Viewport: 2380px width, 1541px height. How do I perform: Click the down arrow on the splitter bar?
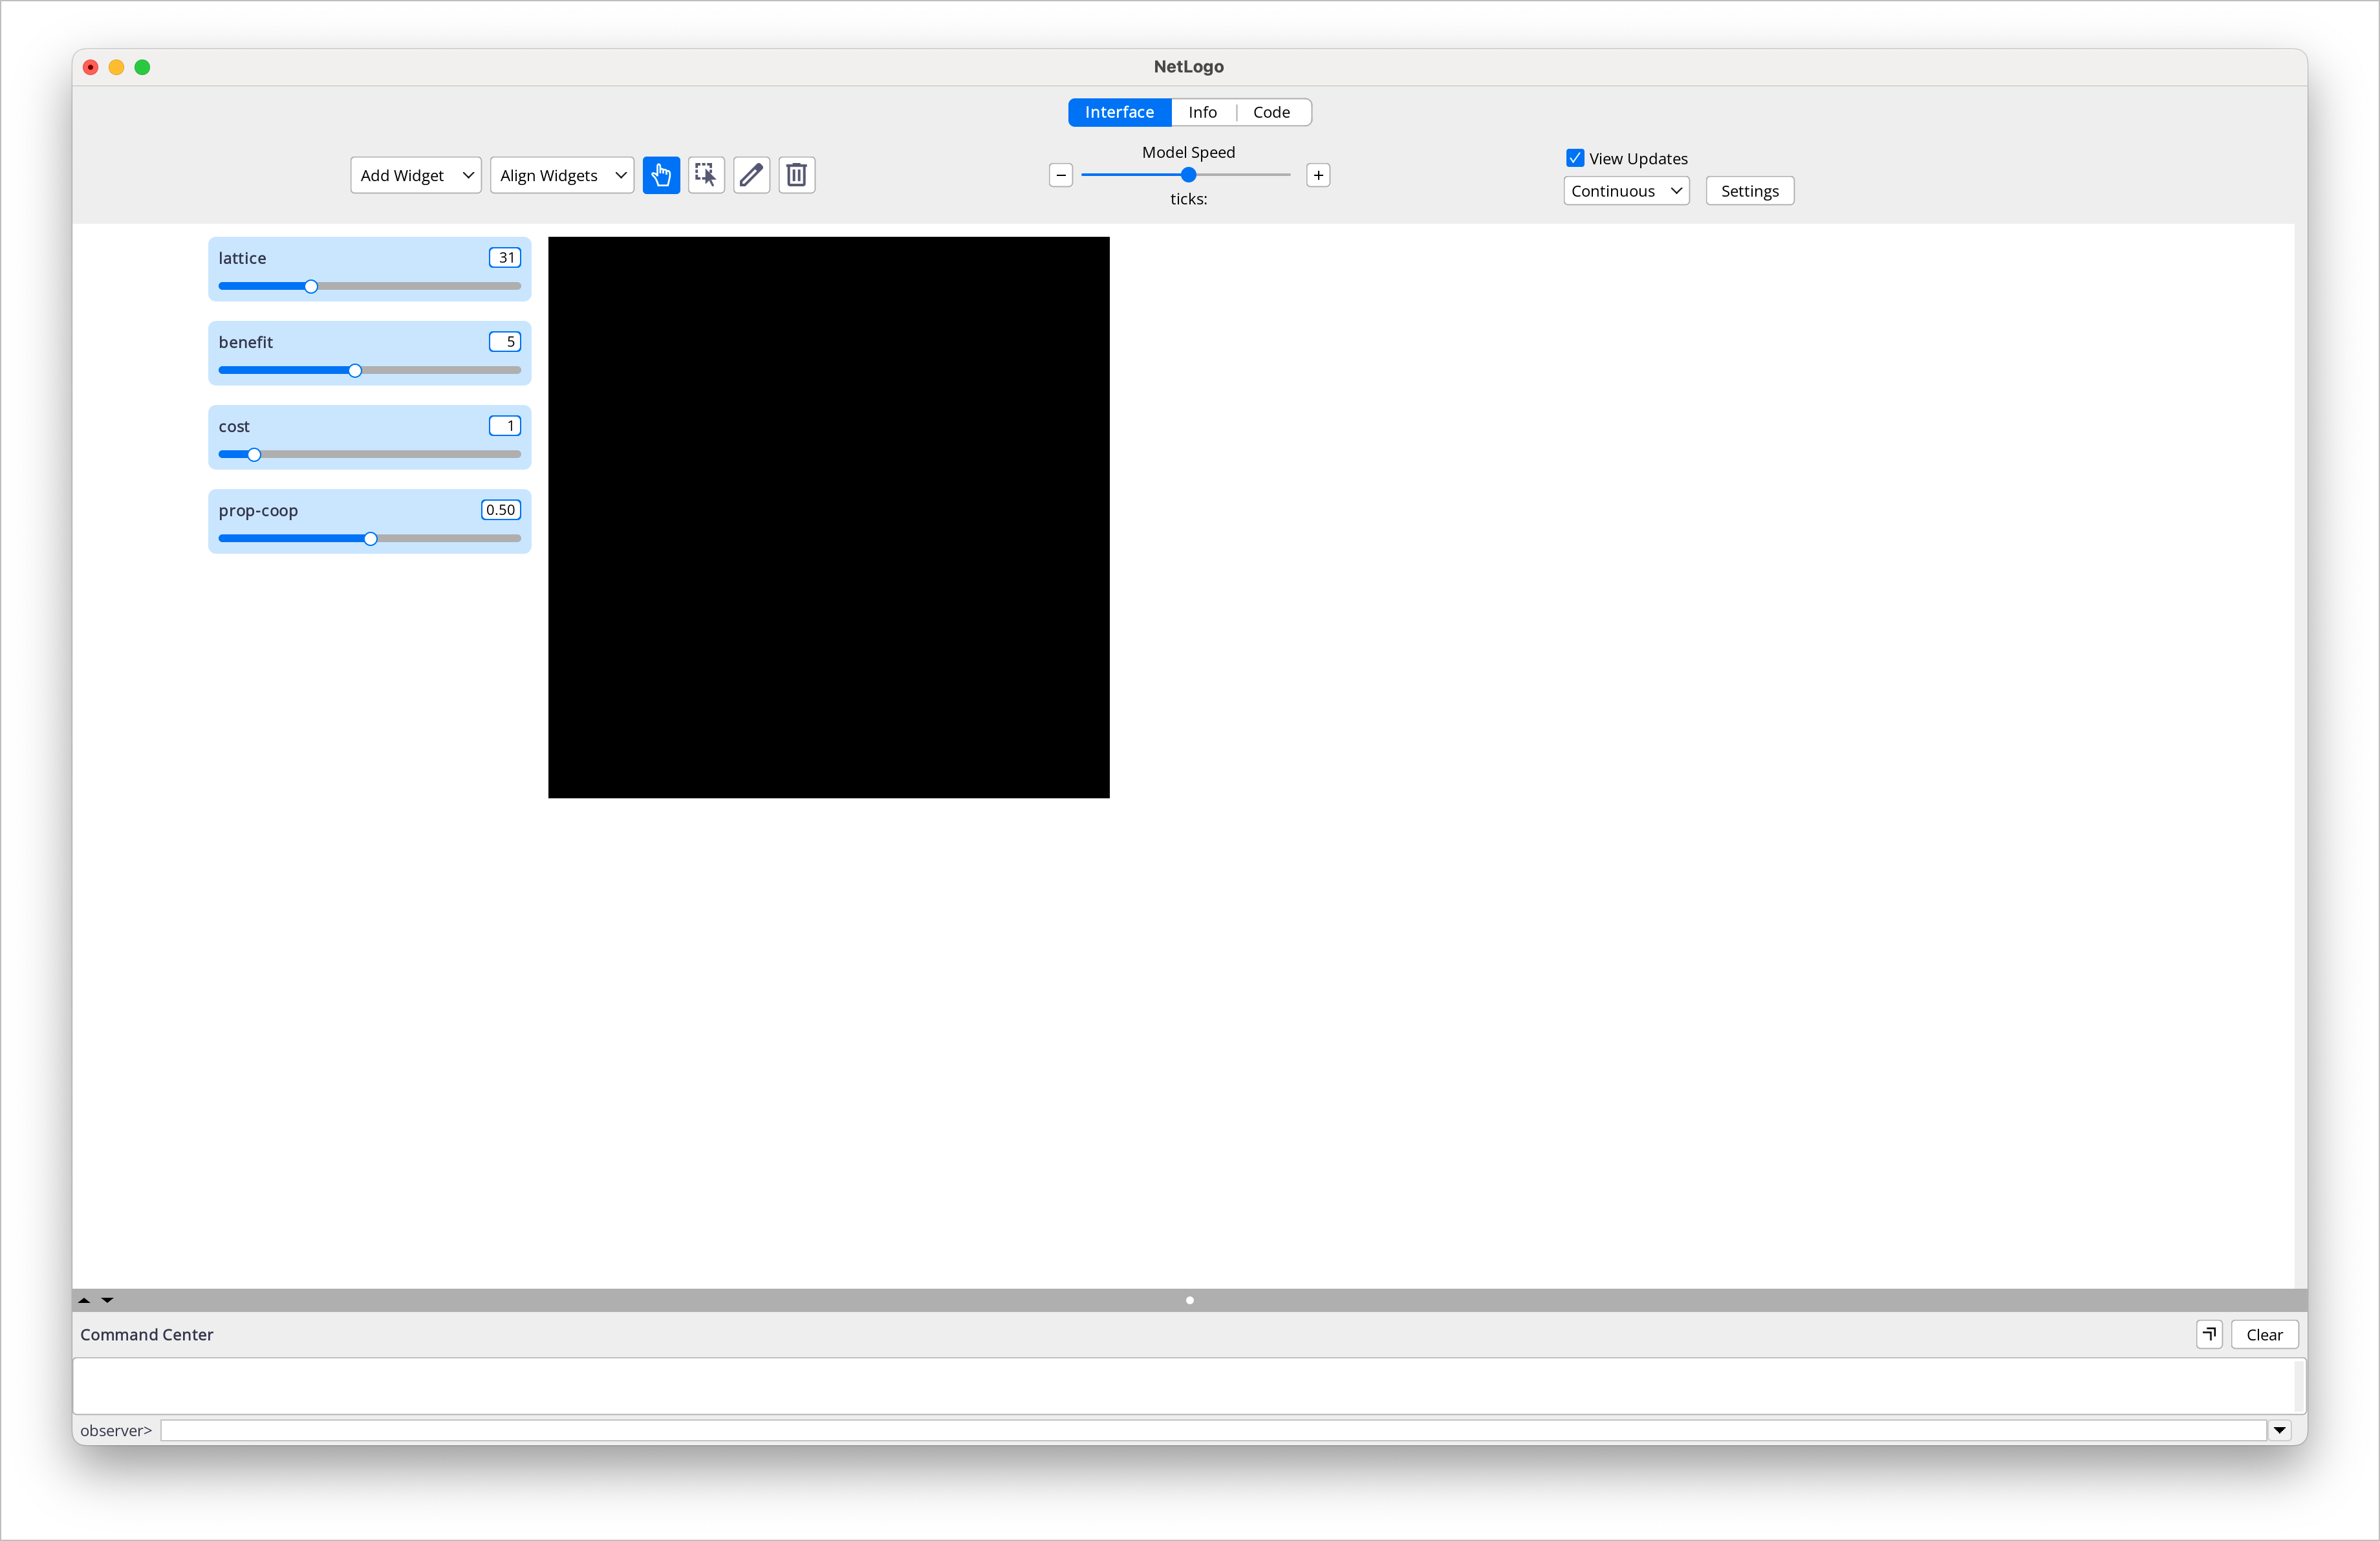point(107,1300)
